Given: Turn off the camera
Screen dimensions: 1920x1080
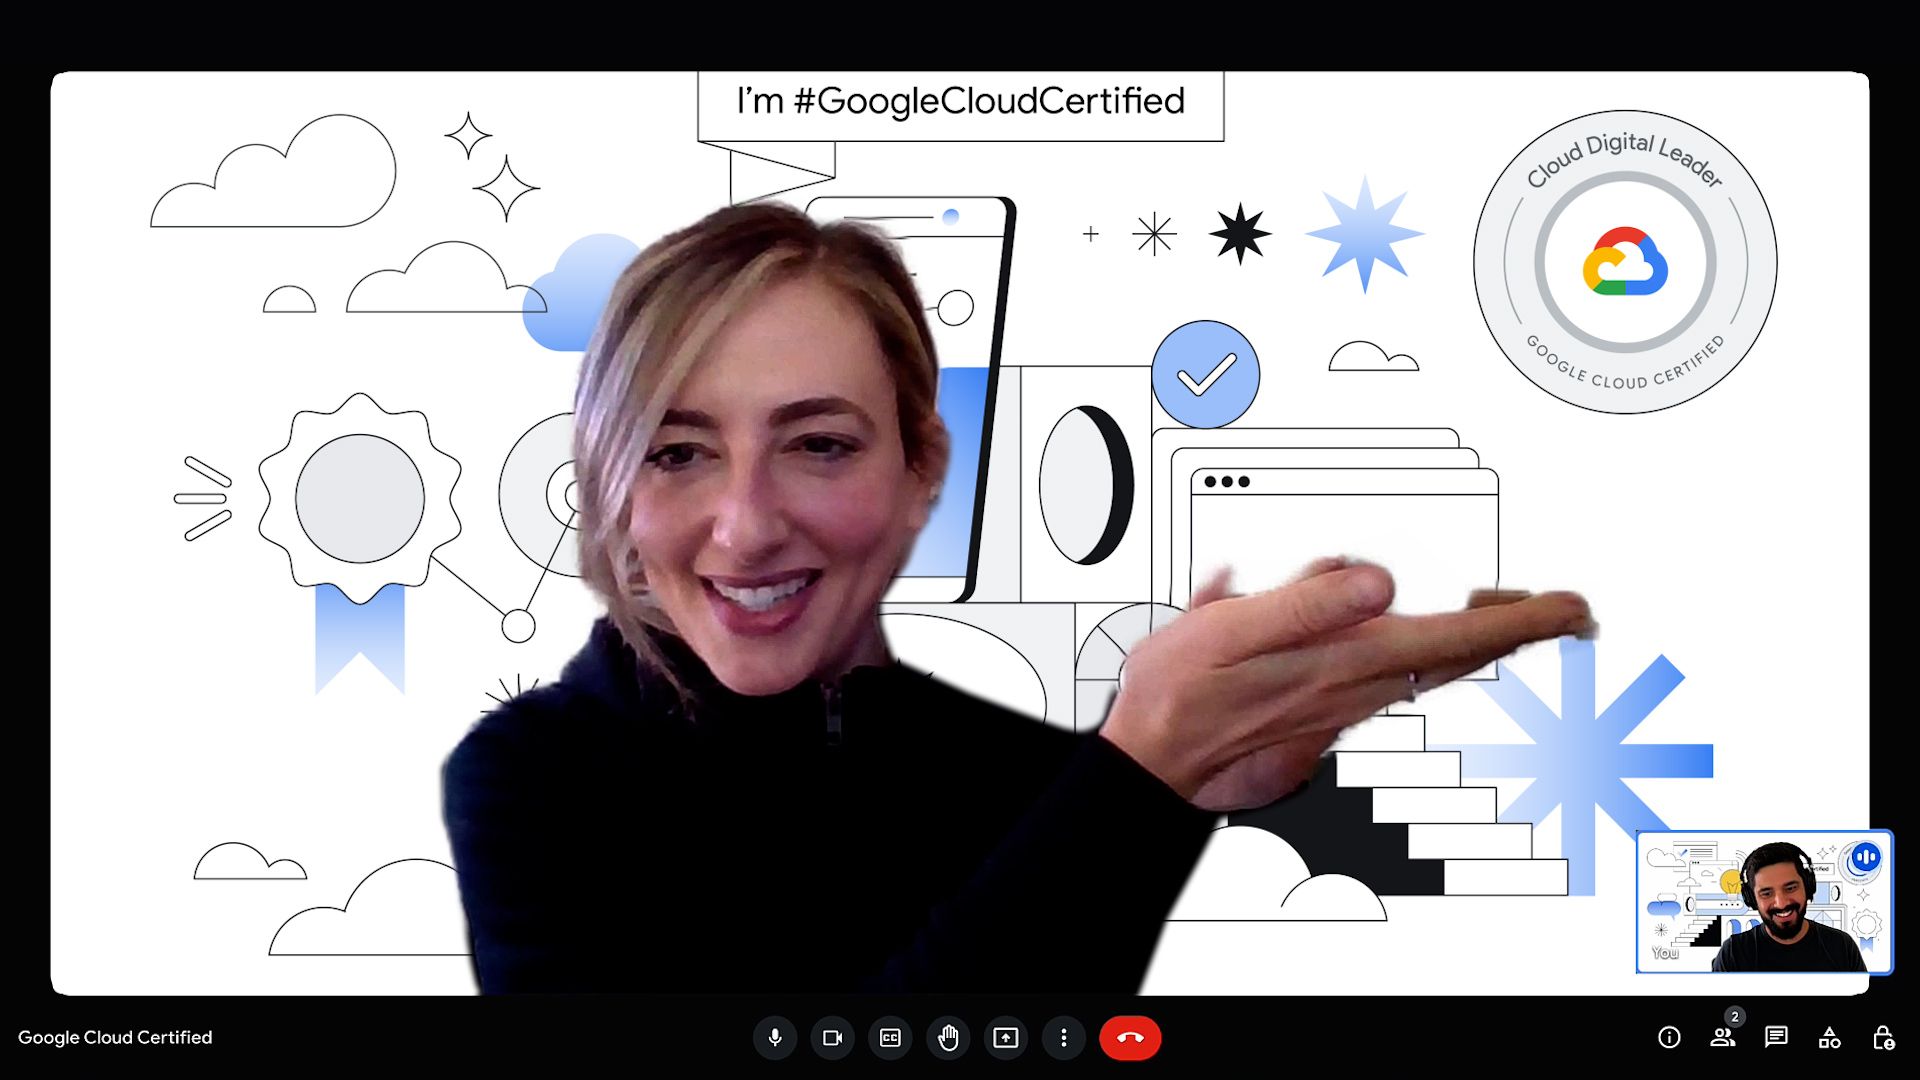Looking at the screenshot, I should tap(832, 1038).
